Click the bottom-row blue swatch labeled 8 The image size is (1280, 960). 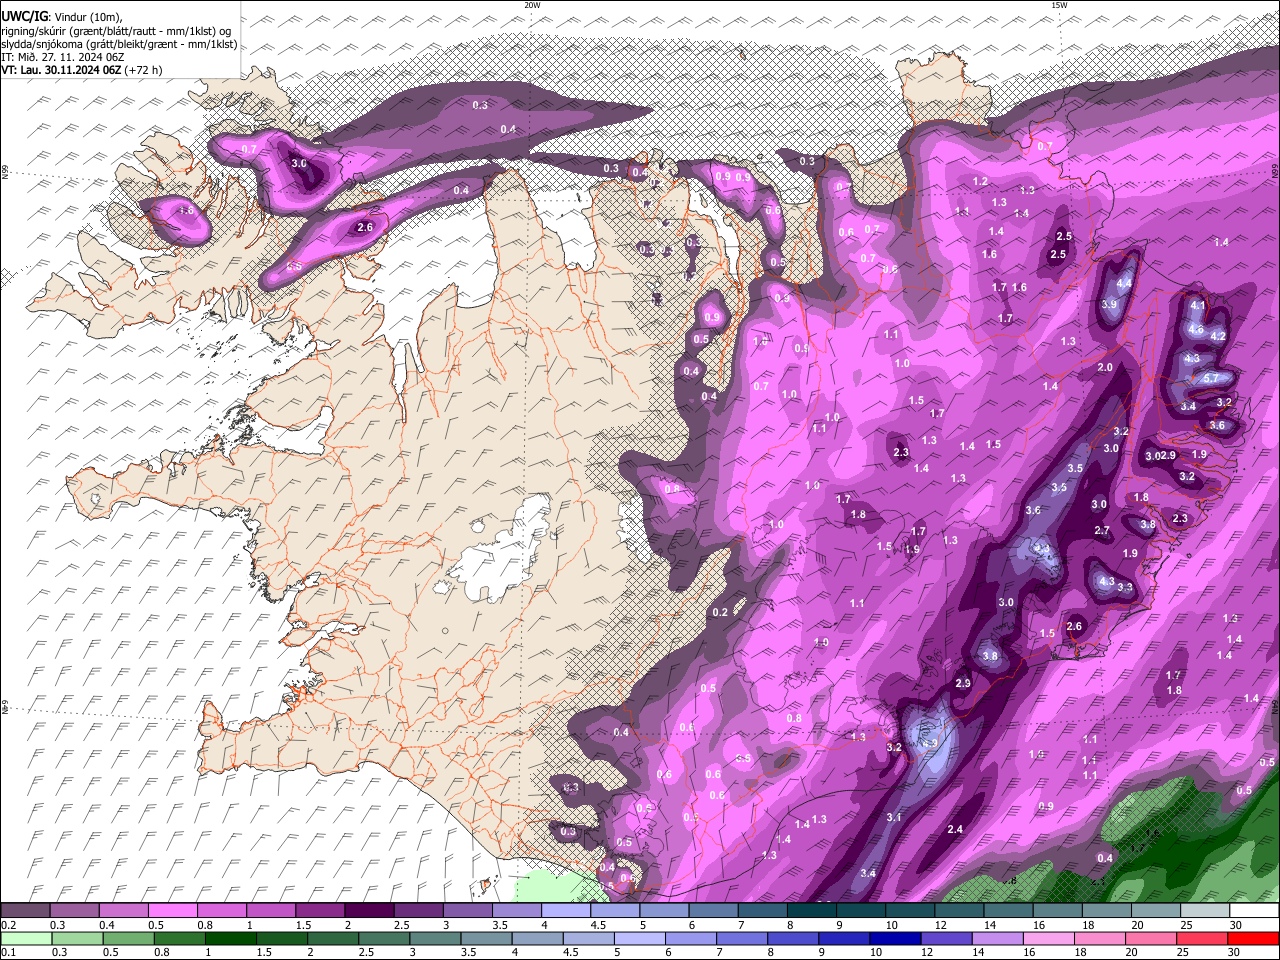pyautogui.click(x=795, y=938)
